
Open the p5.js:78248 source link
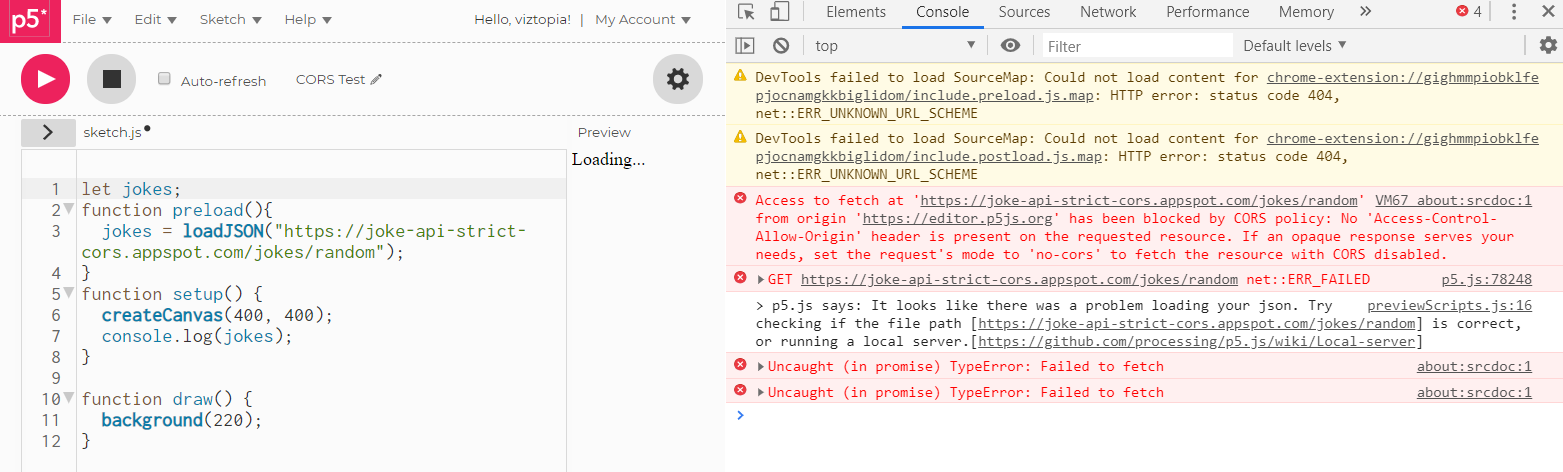[1486, 280]
